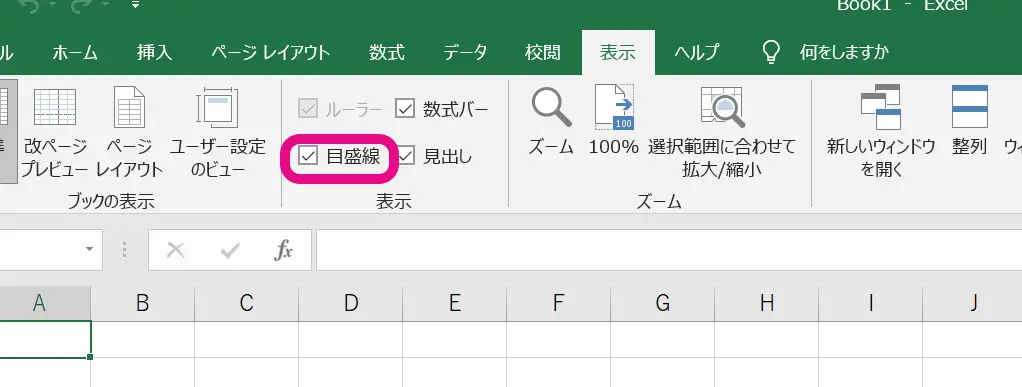Viewport: 1022px width, 387px height.
Task: Open the 数式 tab
Action: click(387, 52)
